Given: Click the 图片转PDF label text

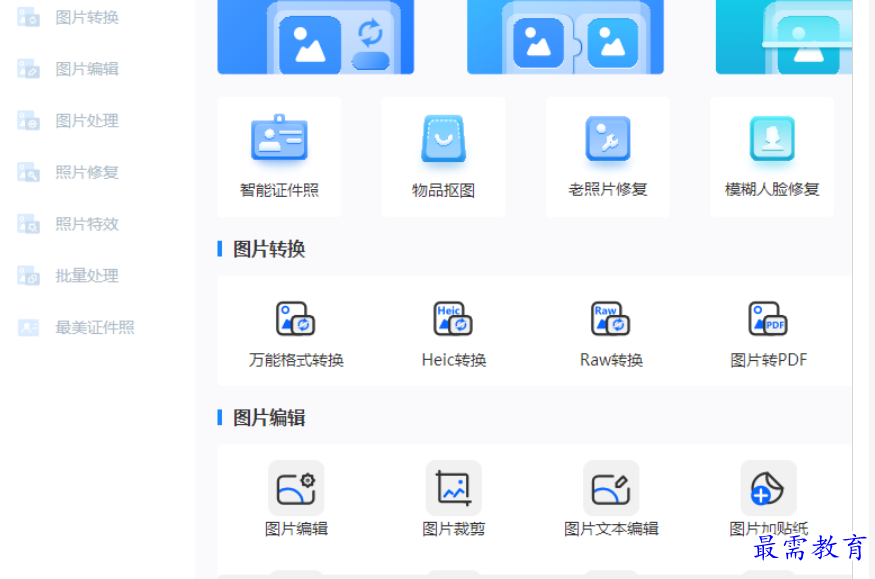Looking at the screenshot, I should pyautogui.click(x=768, y=360).
